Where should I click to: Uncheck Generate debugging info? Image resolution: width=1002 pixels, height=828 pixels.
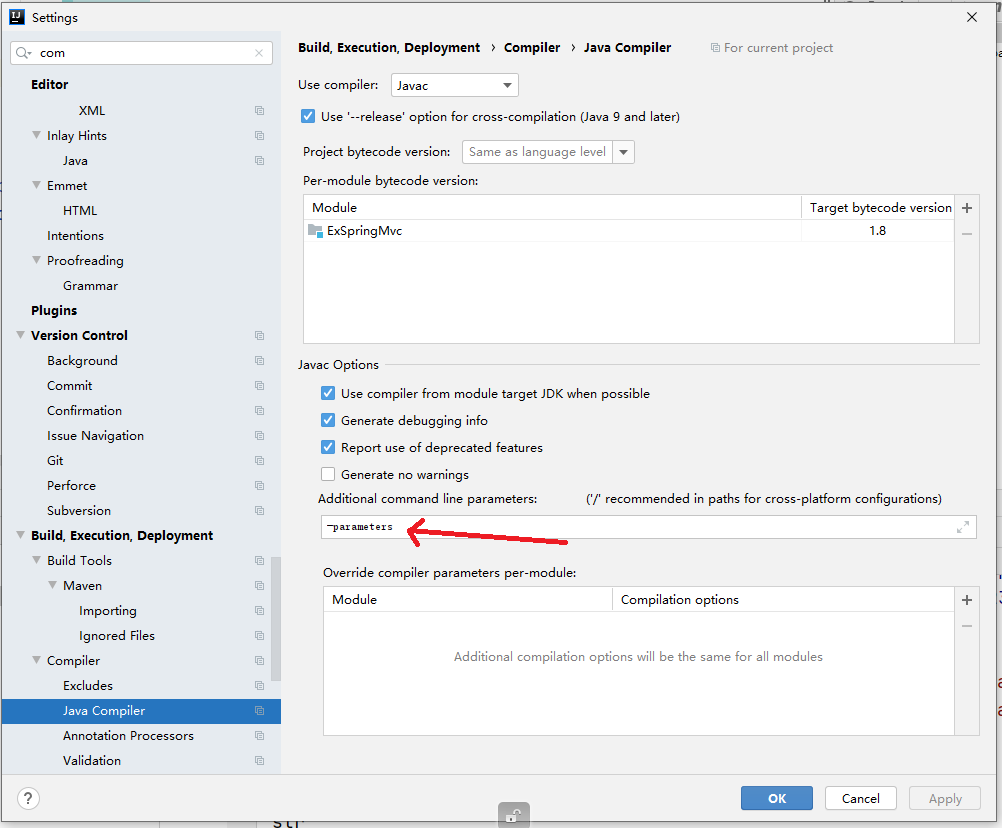328,420
